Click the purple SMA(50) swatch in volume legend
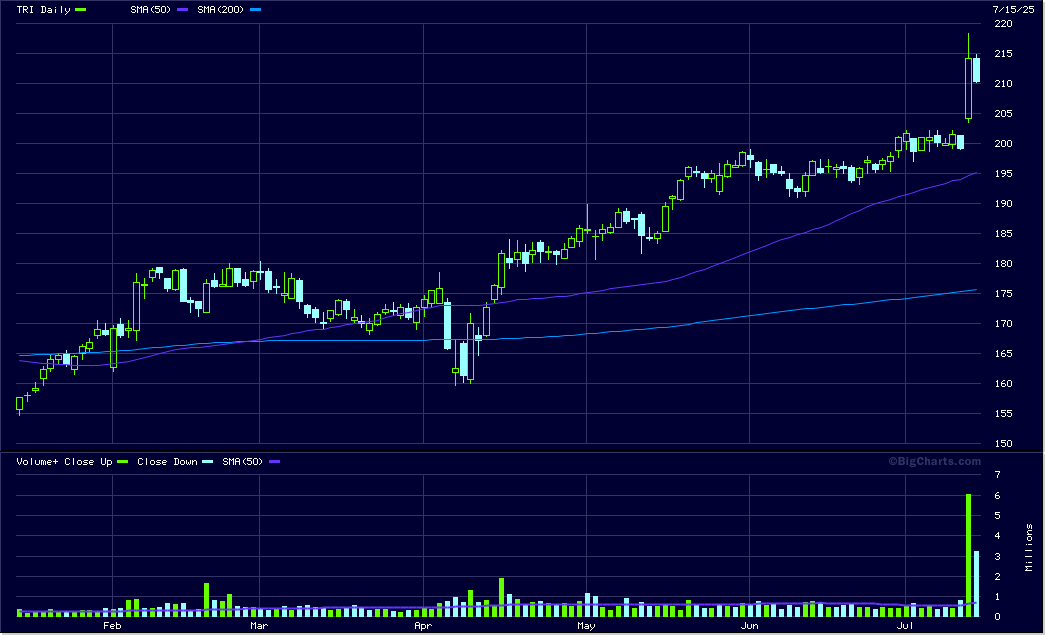This screenshot has height=635, width=1045. (274, 462)
